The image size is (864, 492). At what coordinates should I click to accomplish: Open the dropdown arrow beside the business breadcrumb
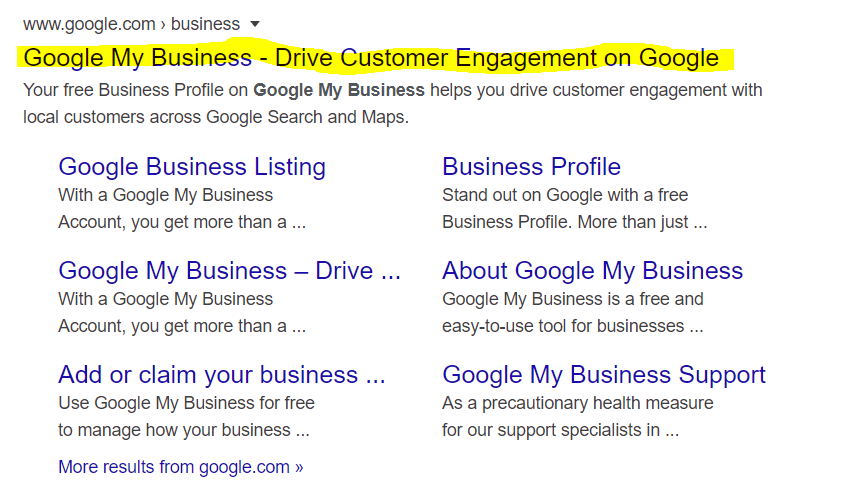coord(255,24)
